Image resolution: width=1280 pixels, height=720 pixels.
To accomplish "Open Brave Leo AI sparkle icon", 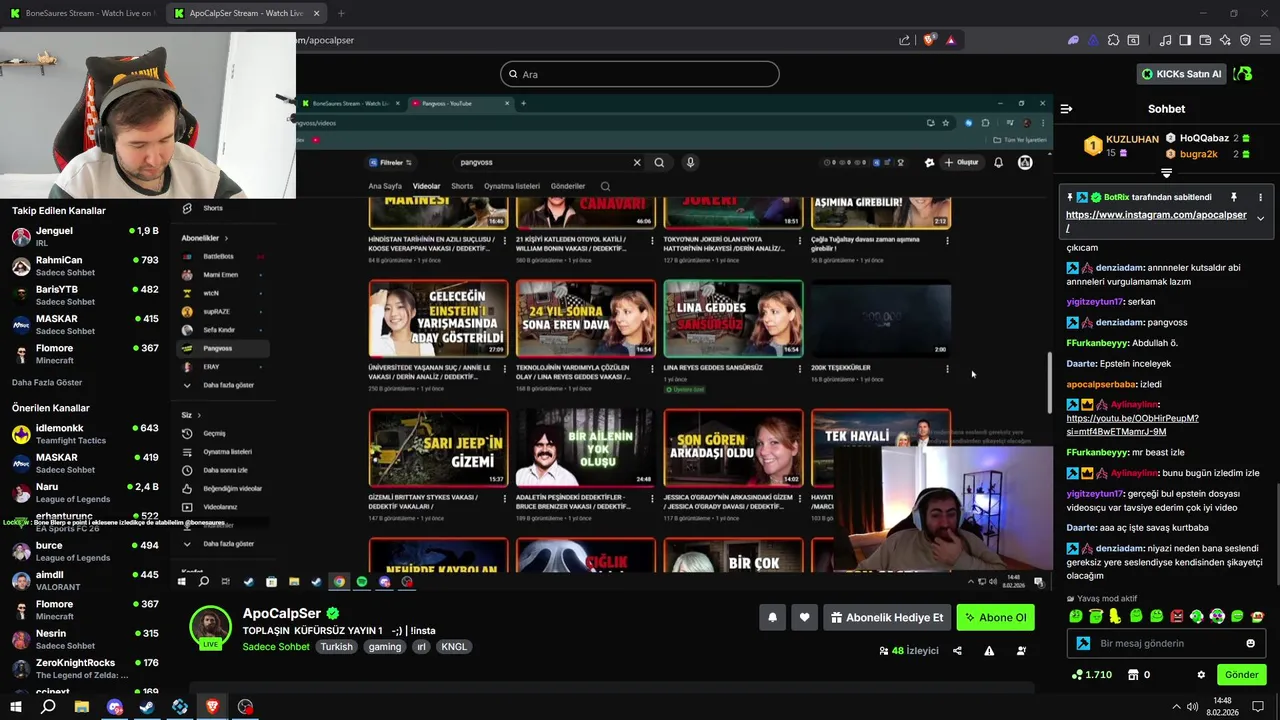I will 1225,40.
